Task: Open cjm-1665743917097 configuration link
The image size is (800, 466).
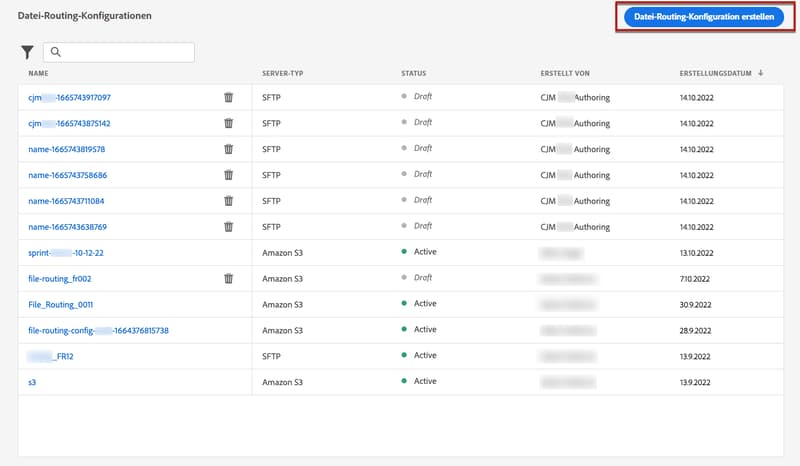Action: pos(69,97)
